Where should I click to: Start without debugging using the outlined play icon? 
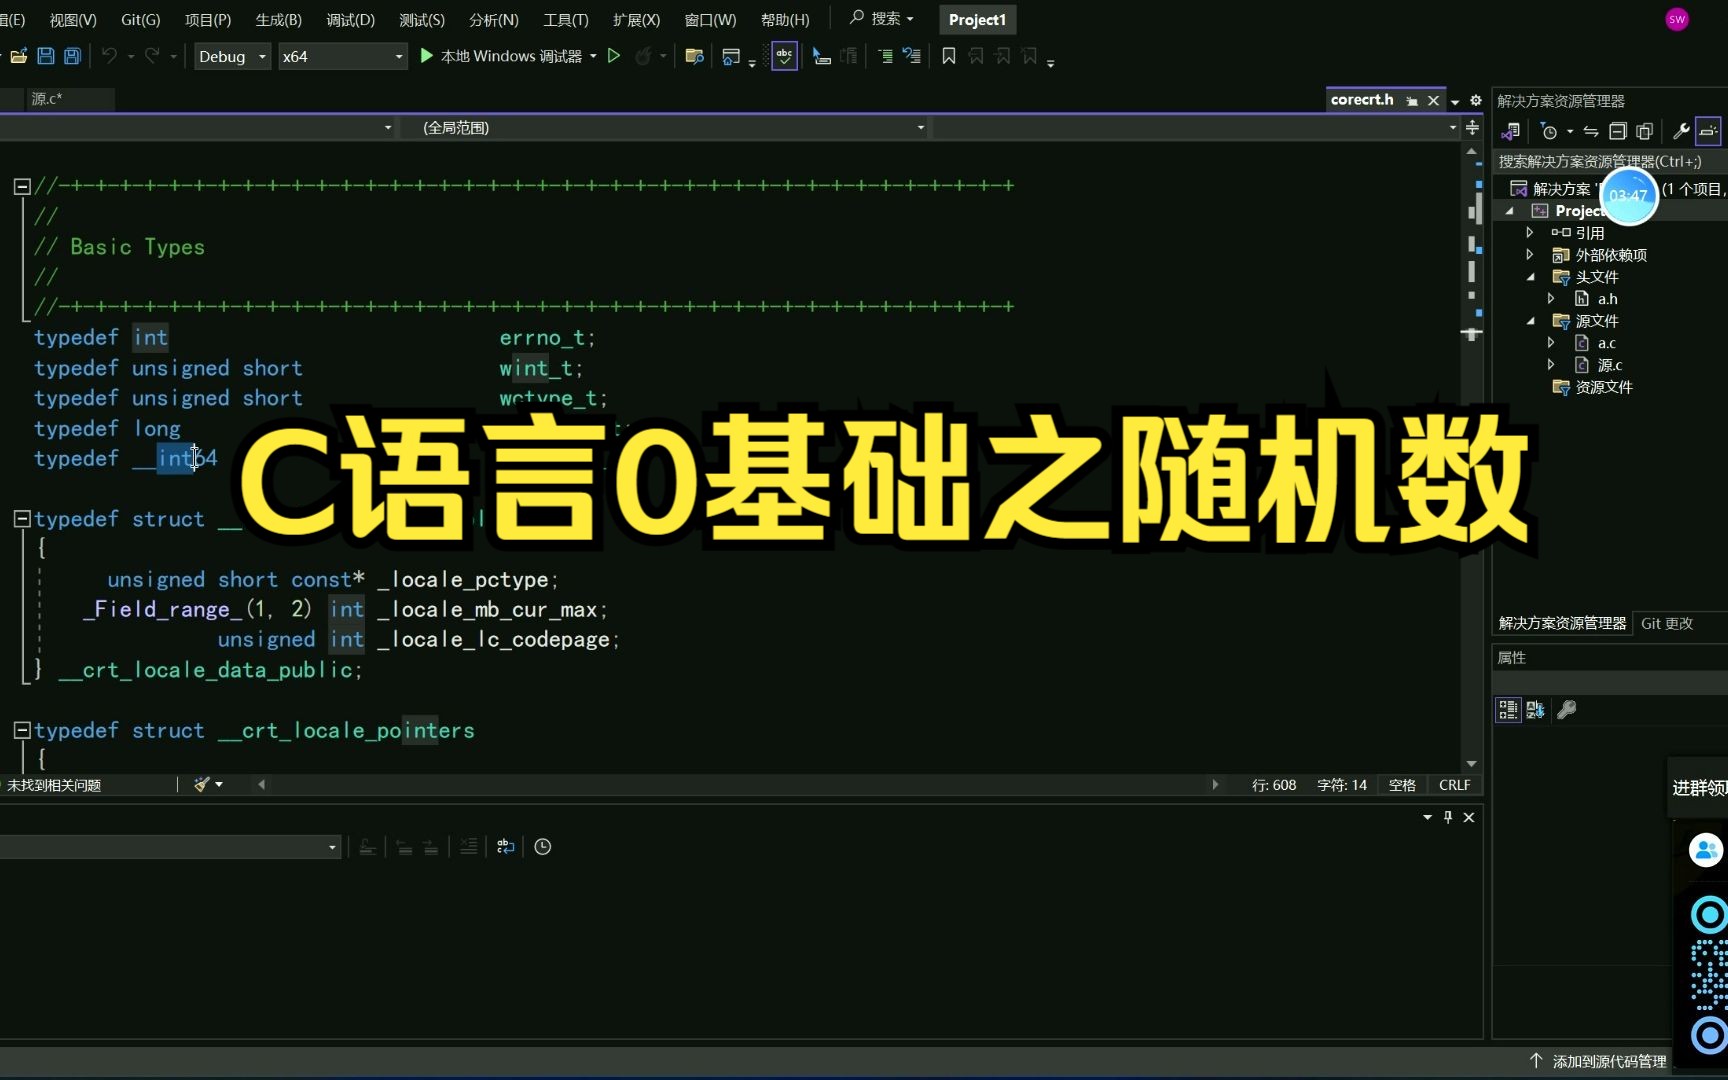click(614, 56)
